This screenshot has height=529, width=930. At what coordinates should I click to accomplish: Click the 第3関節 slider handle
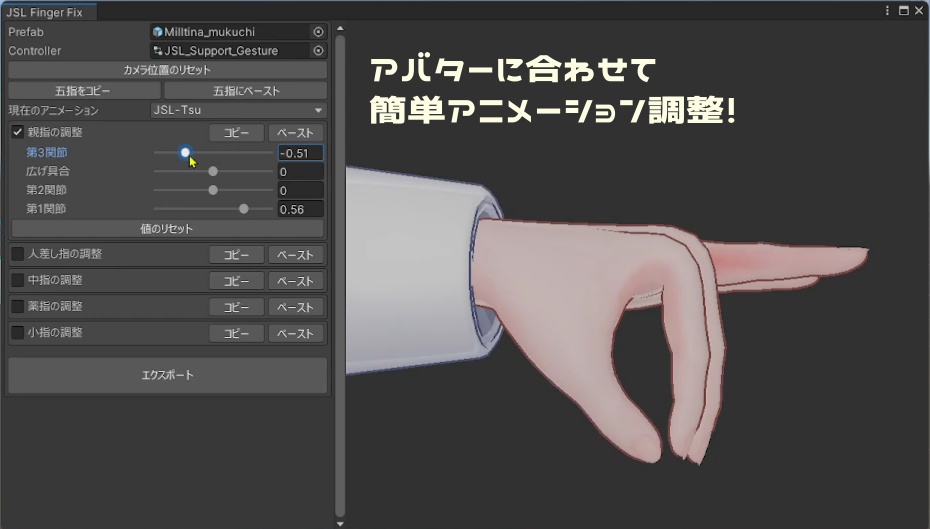tap(185, 152)
